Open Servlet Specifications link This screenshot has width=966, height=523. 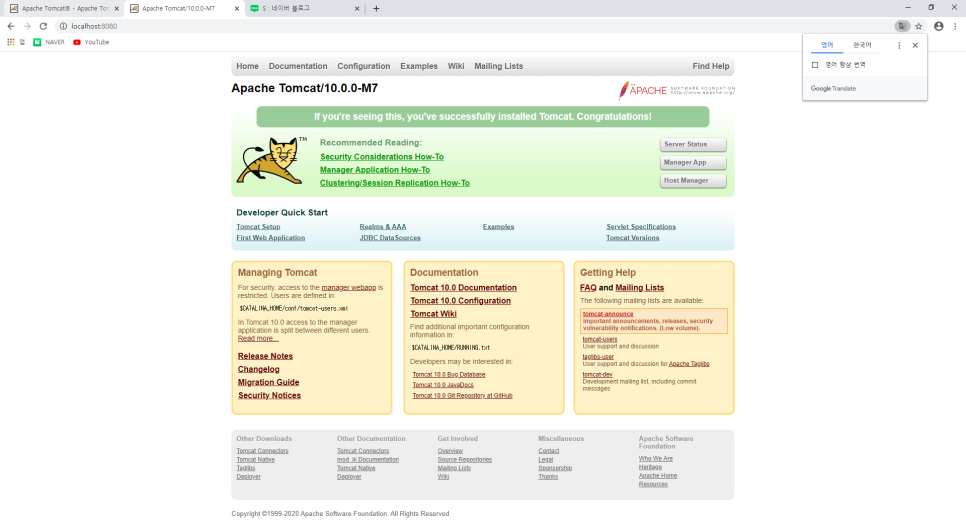pyautogui.click(x=641, y=227)
